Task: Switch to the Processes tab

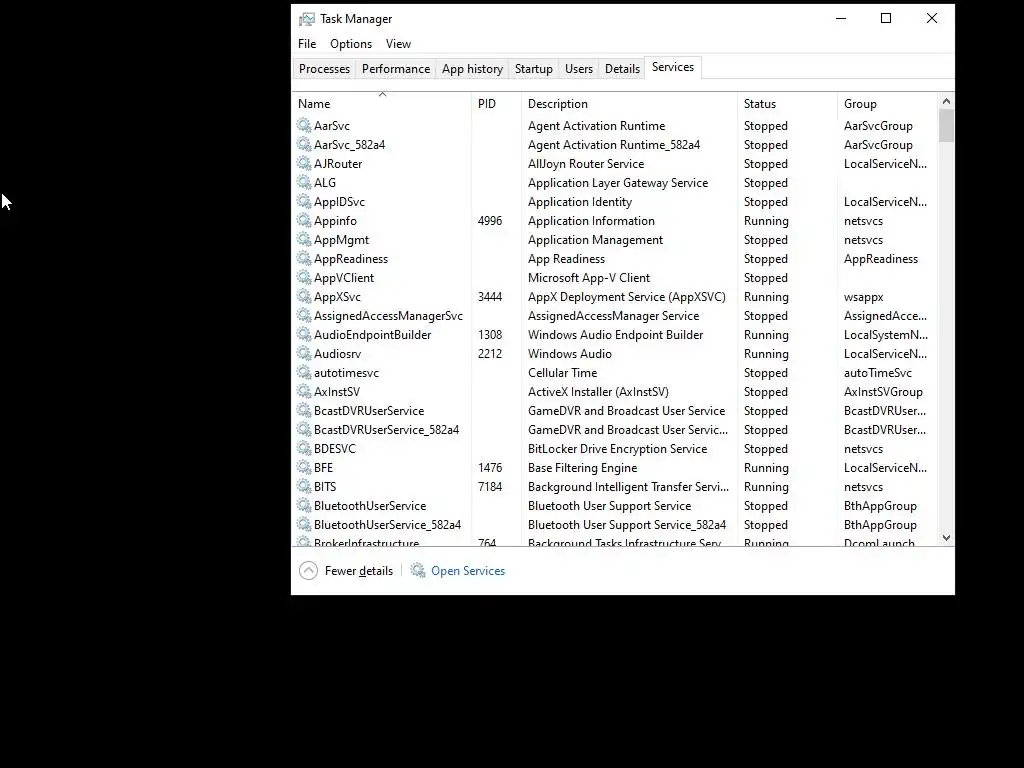Action: (x=325, y=69)
